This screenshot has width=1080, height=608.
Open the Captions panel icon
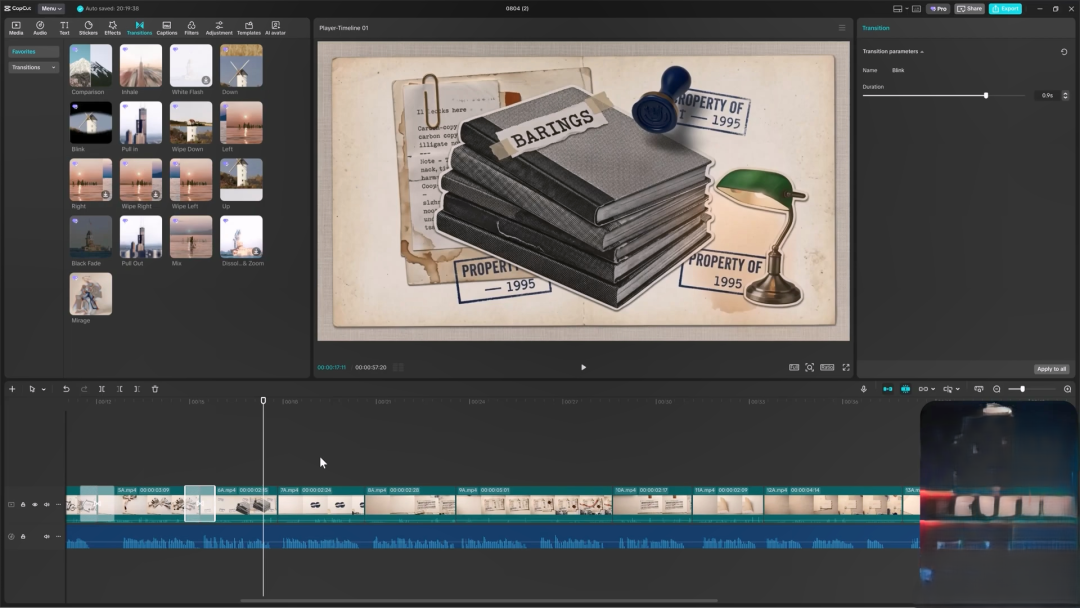click(x=167, y=28)
